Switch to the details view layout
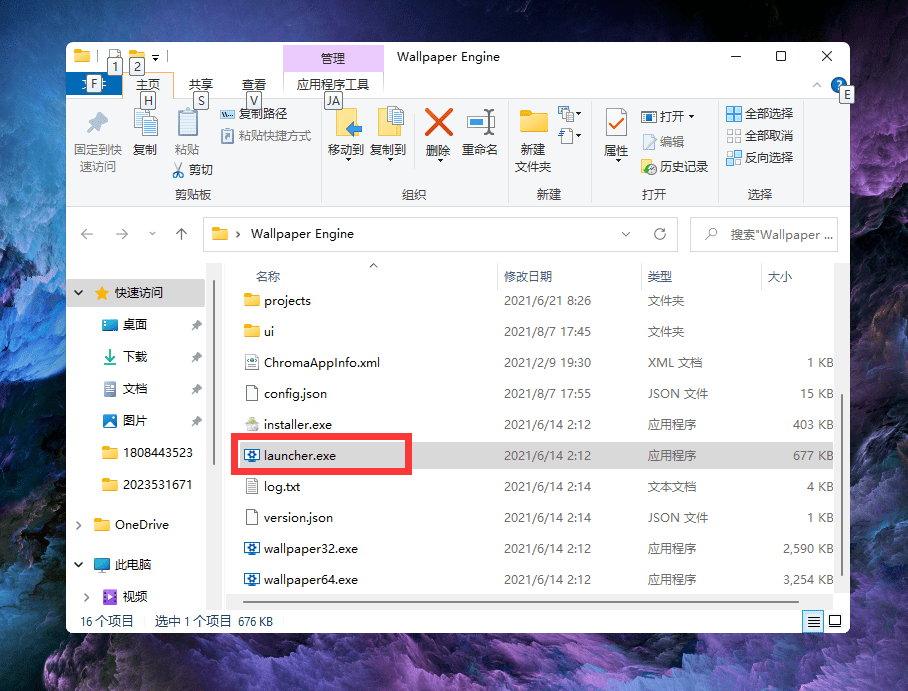This screenshot has width=908, height=691. pos(814,621)
